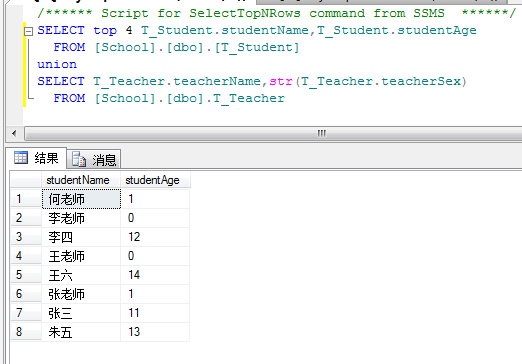
Task: Select row header number 8
Action: pos(26,332)
